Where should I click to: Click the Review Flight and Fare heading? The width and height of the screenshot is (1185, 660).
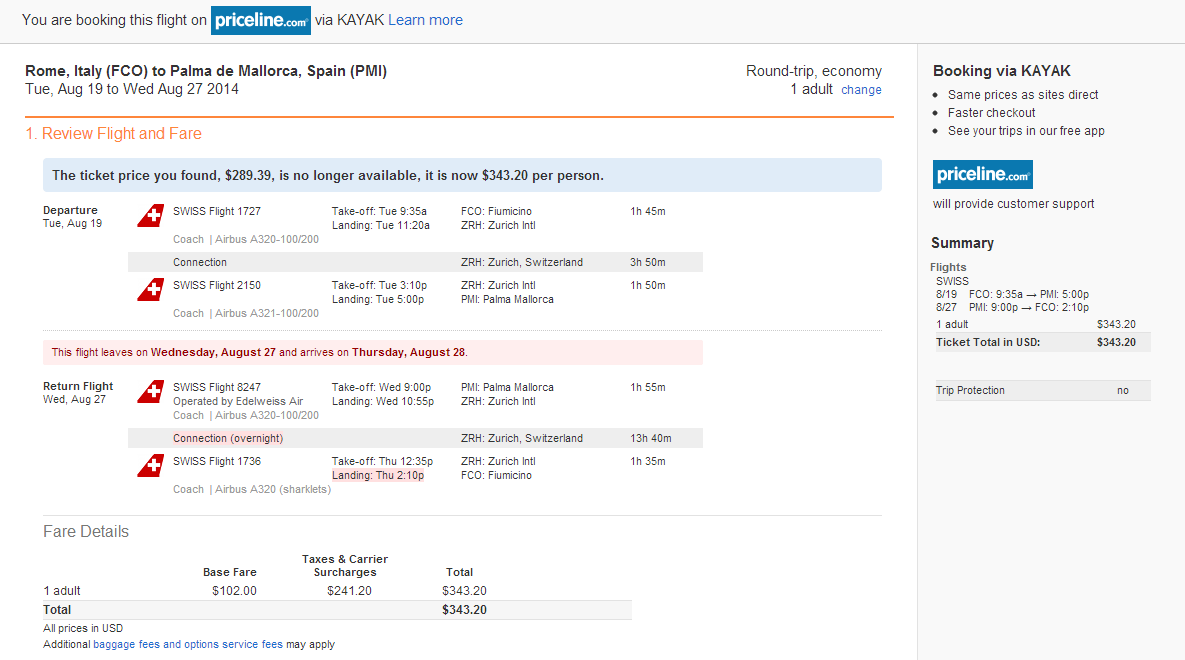(113, 134)
